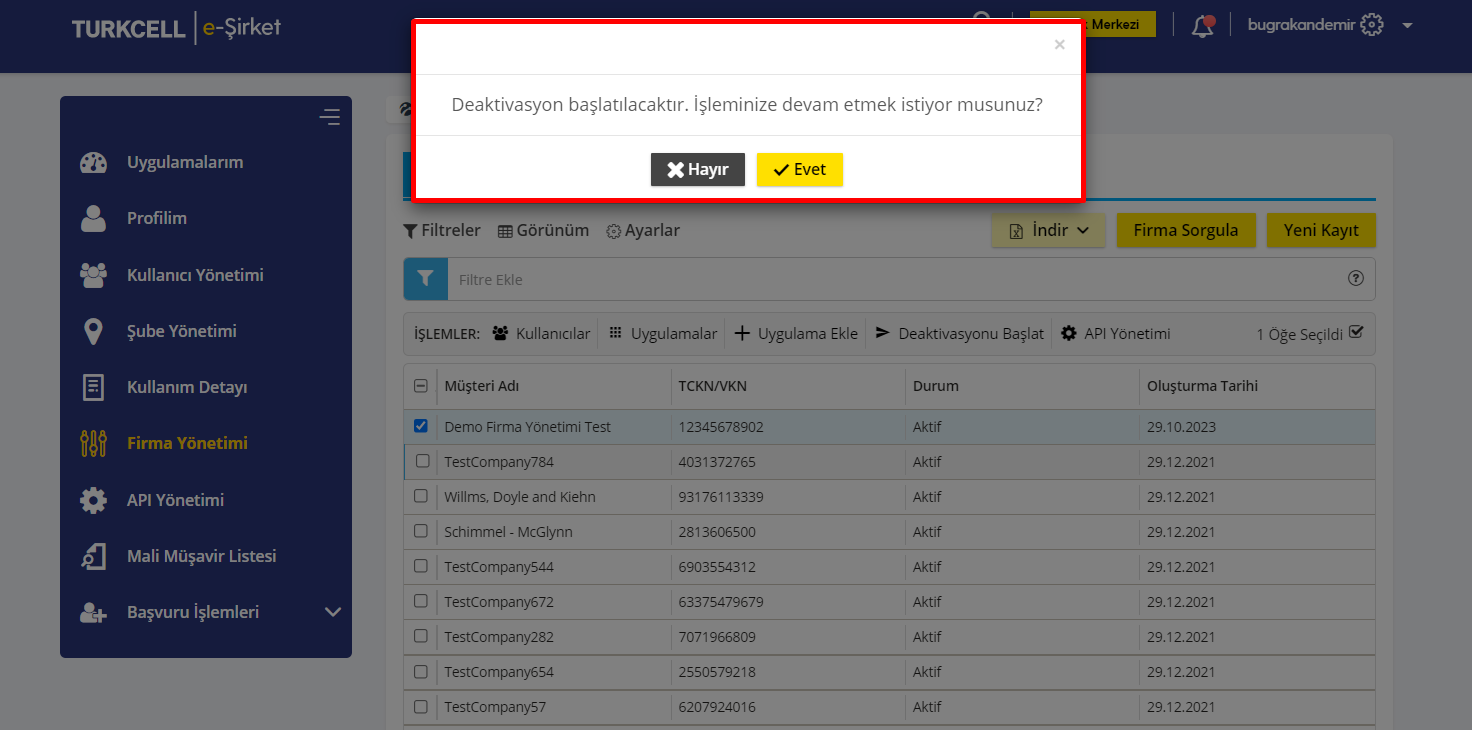Screen dimensions: 1472x730
Task: Collapse the sidebar using the hamburger icon
Action: click(330, 117)
